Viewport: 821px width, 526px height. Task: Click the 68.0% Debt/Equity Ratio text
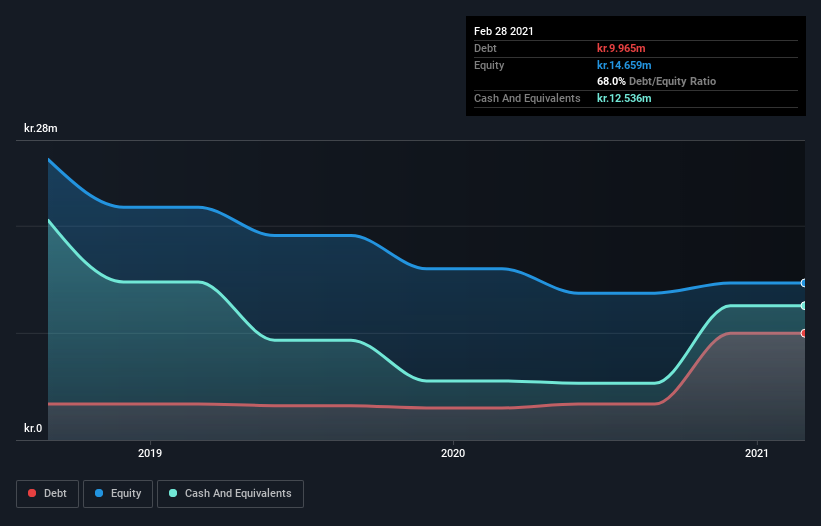coord(657,81)
